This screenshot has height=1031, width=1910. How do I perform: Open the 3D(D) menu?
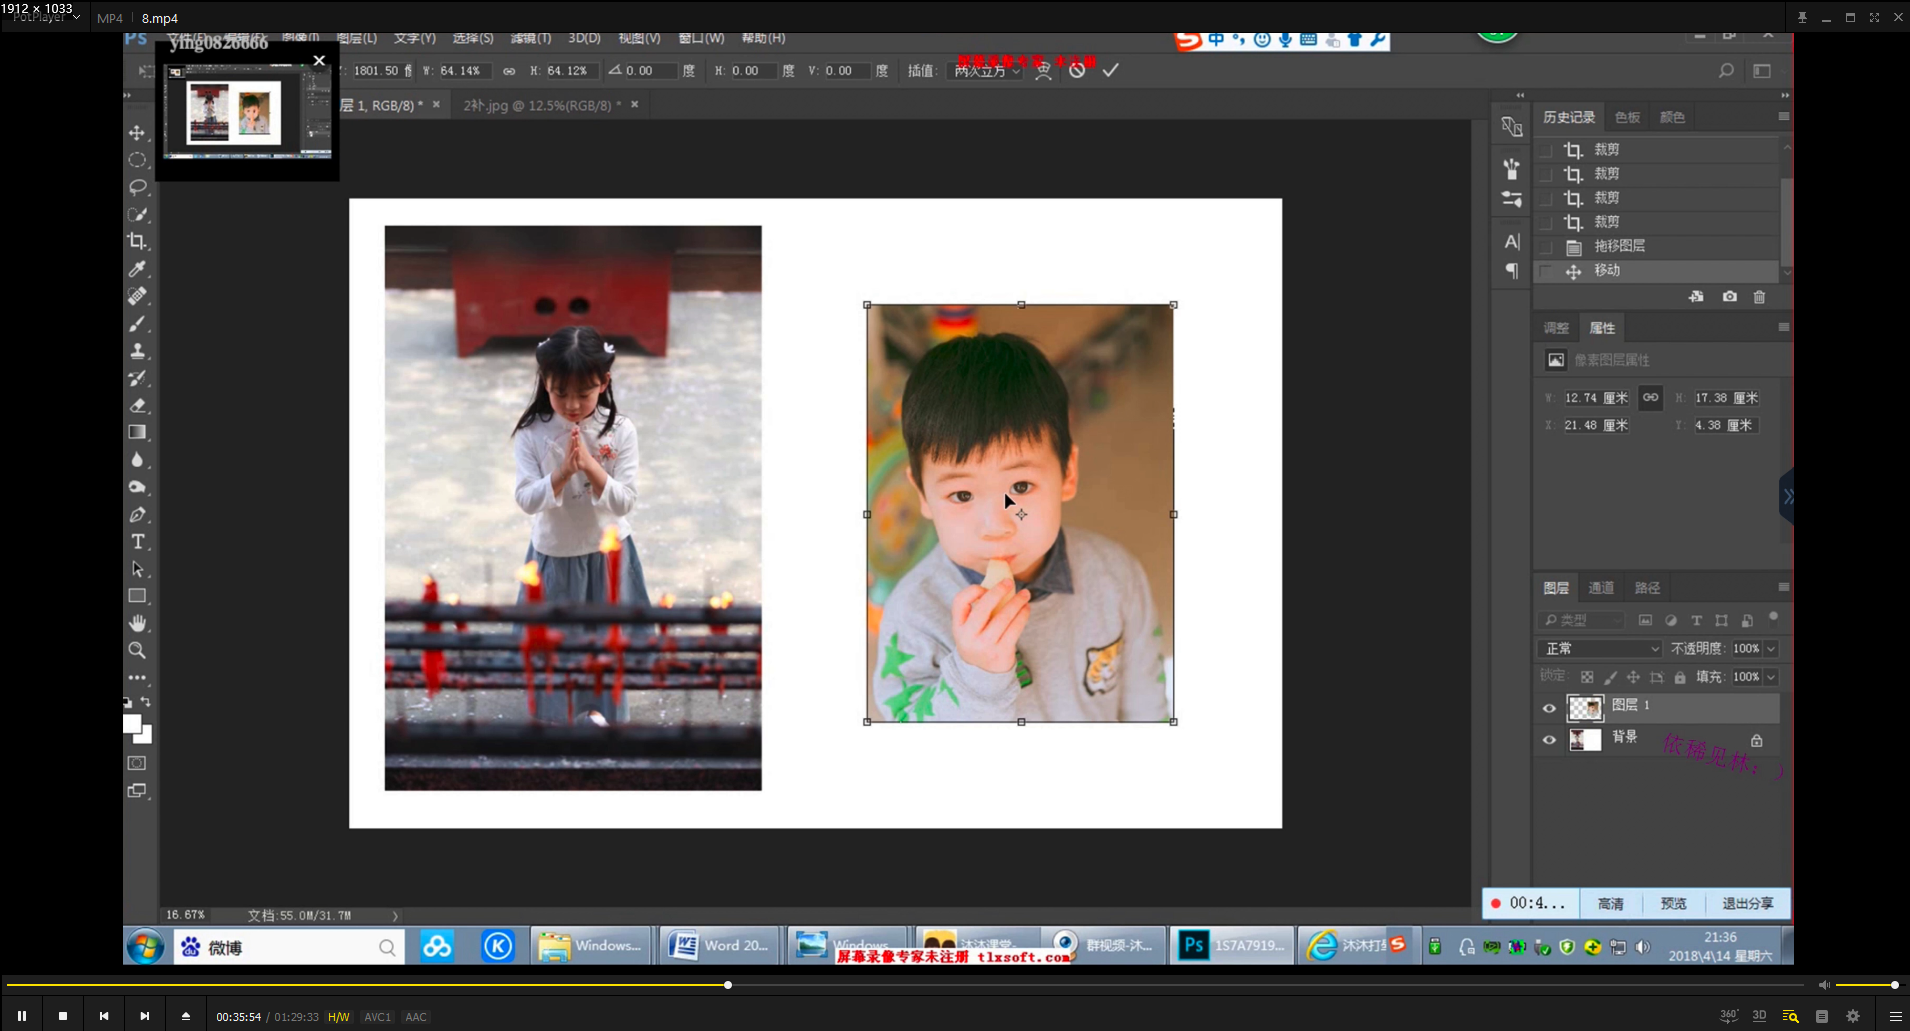[584, 38]
